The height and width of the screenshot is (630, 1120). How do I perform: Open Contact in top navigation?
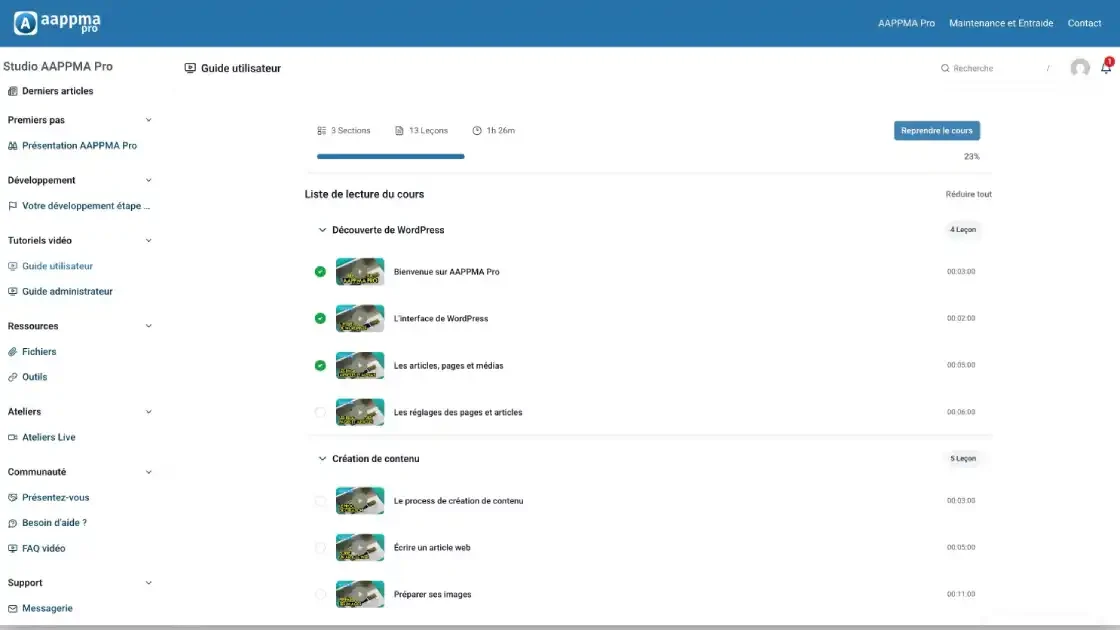pyautogui.click(x=1084, y=23)
